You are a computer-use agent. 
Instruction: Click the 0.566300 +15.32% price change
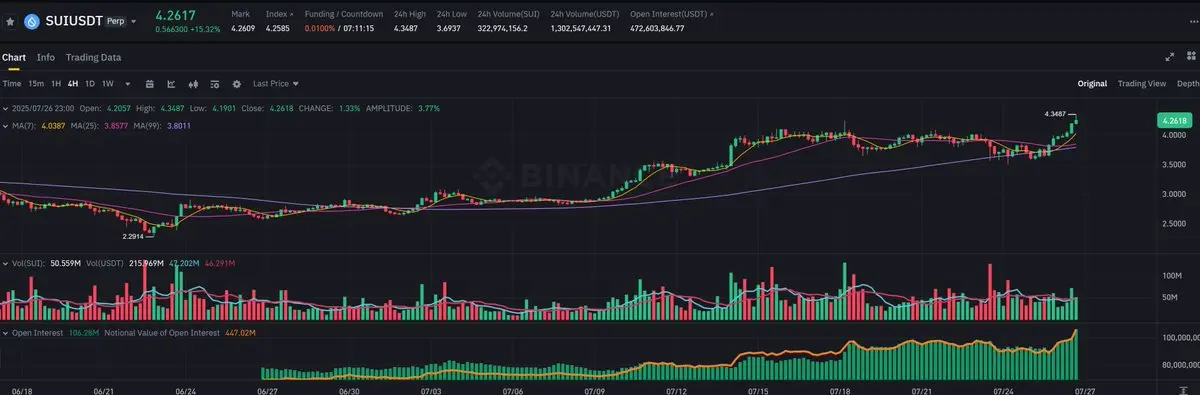coord(188,29)
